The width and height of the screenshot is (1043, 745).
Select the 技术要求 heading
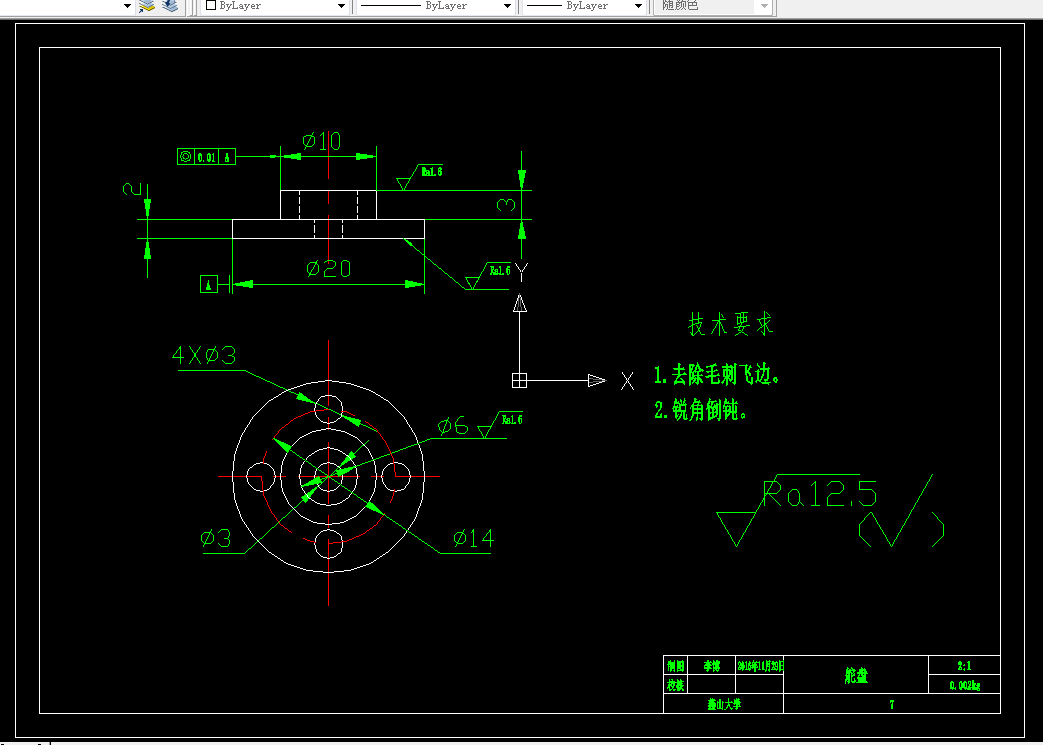(730, 325)
